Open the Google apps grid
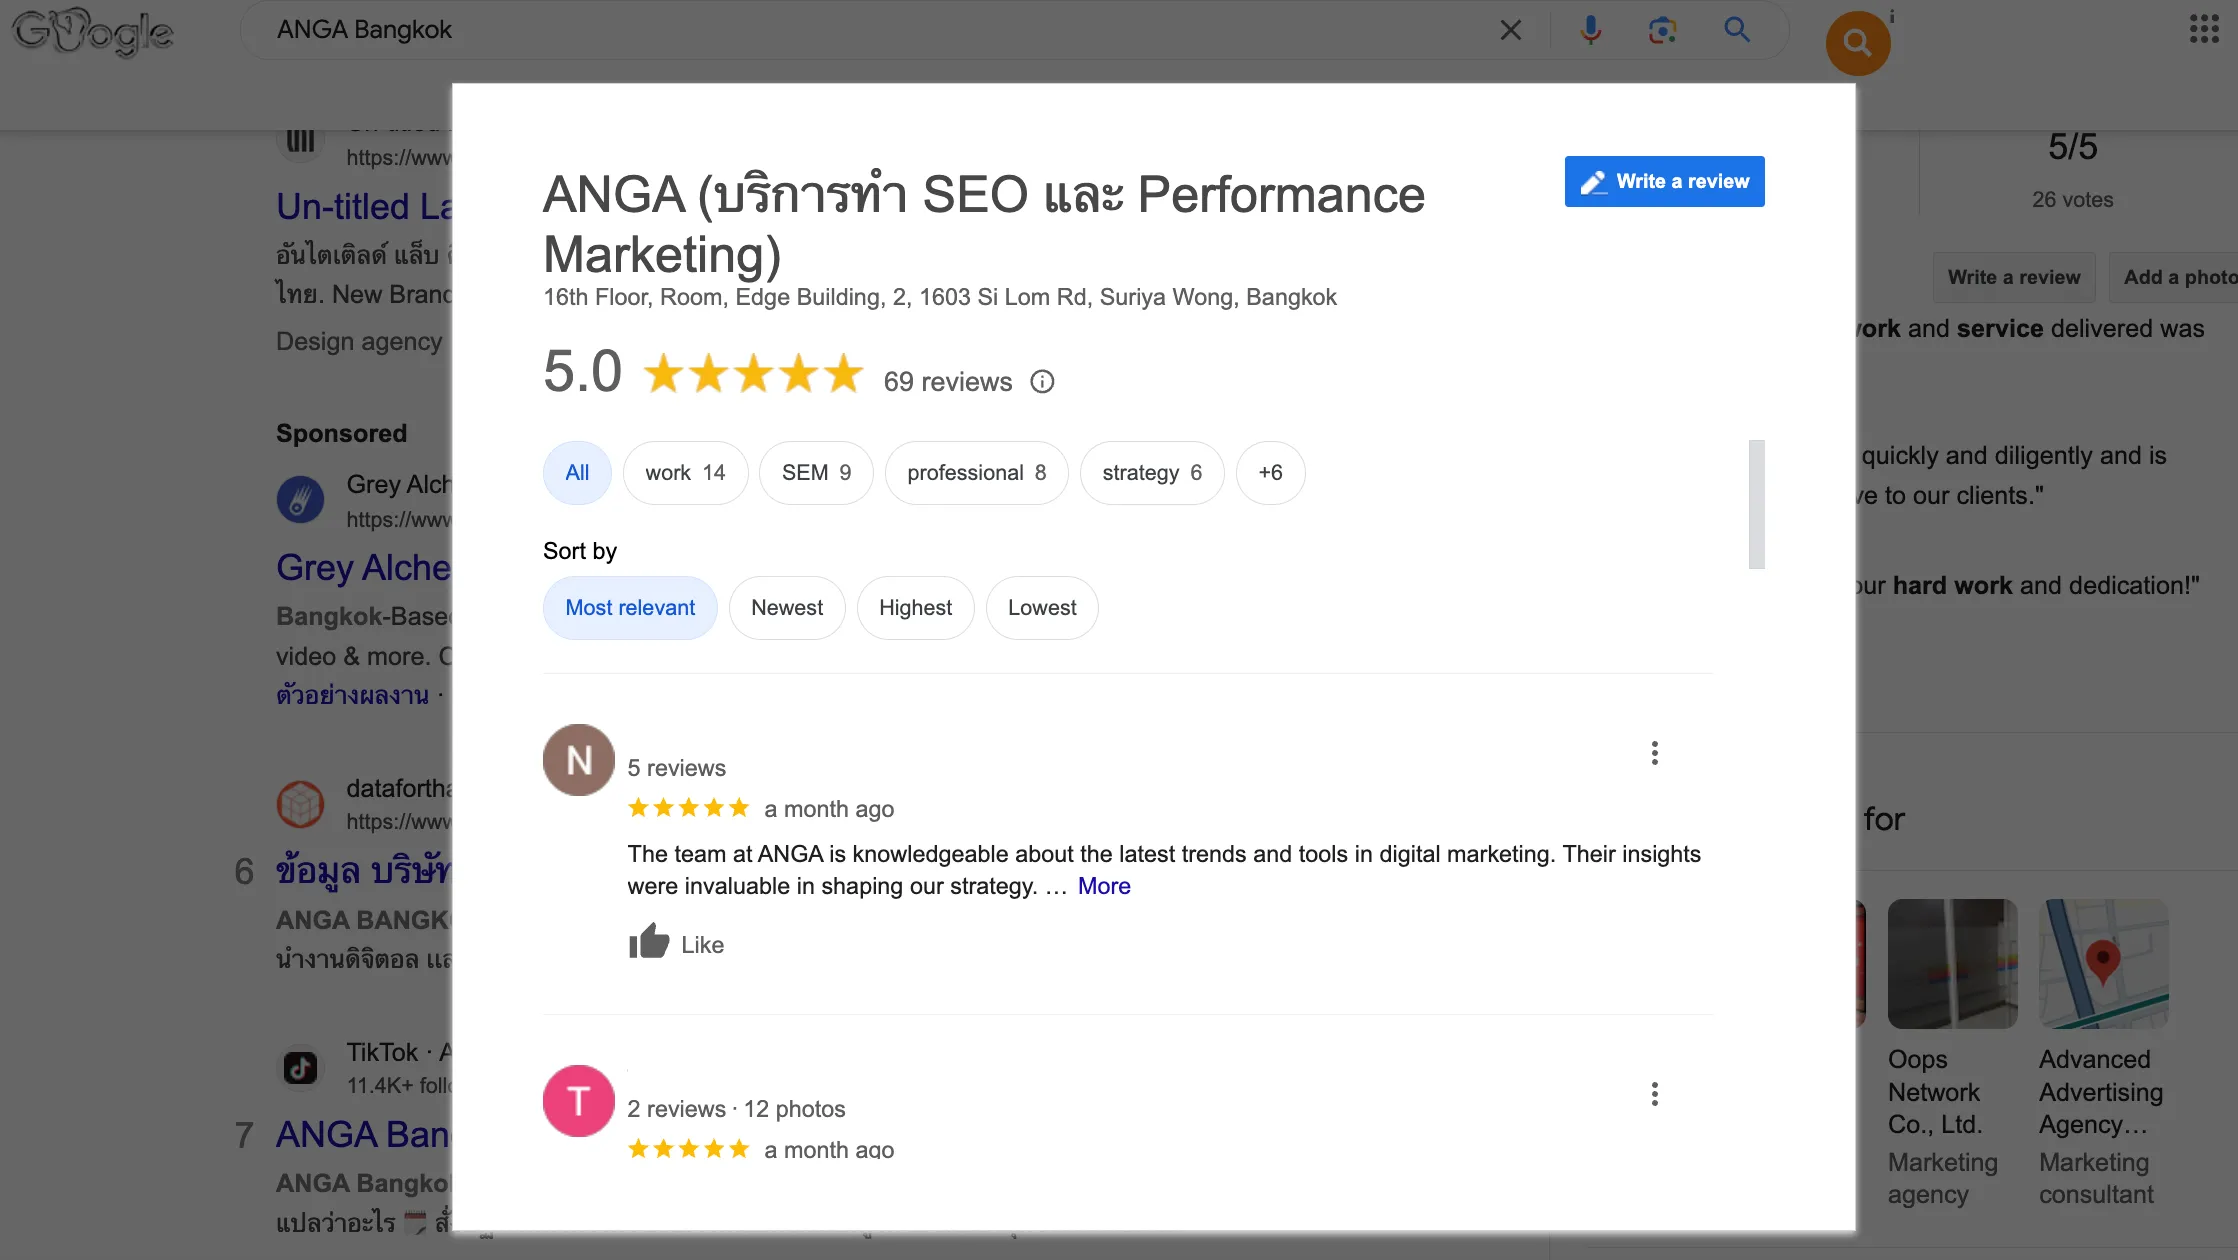Viewport: 2238px width, 1260px height. coord(2203,29)
